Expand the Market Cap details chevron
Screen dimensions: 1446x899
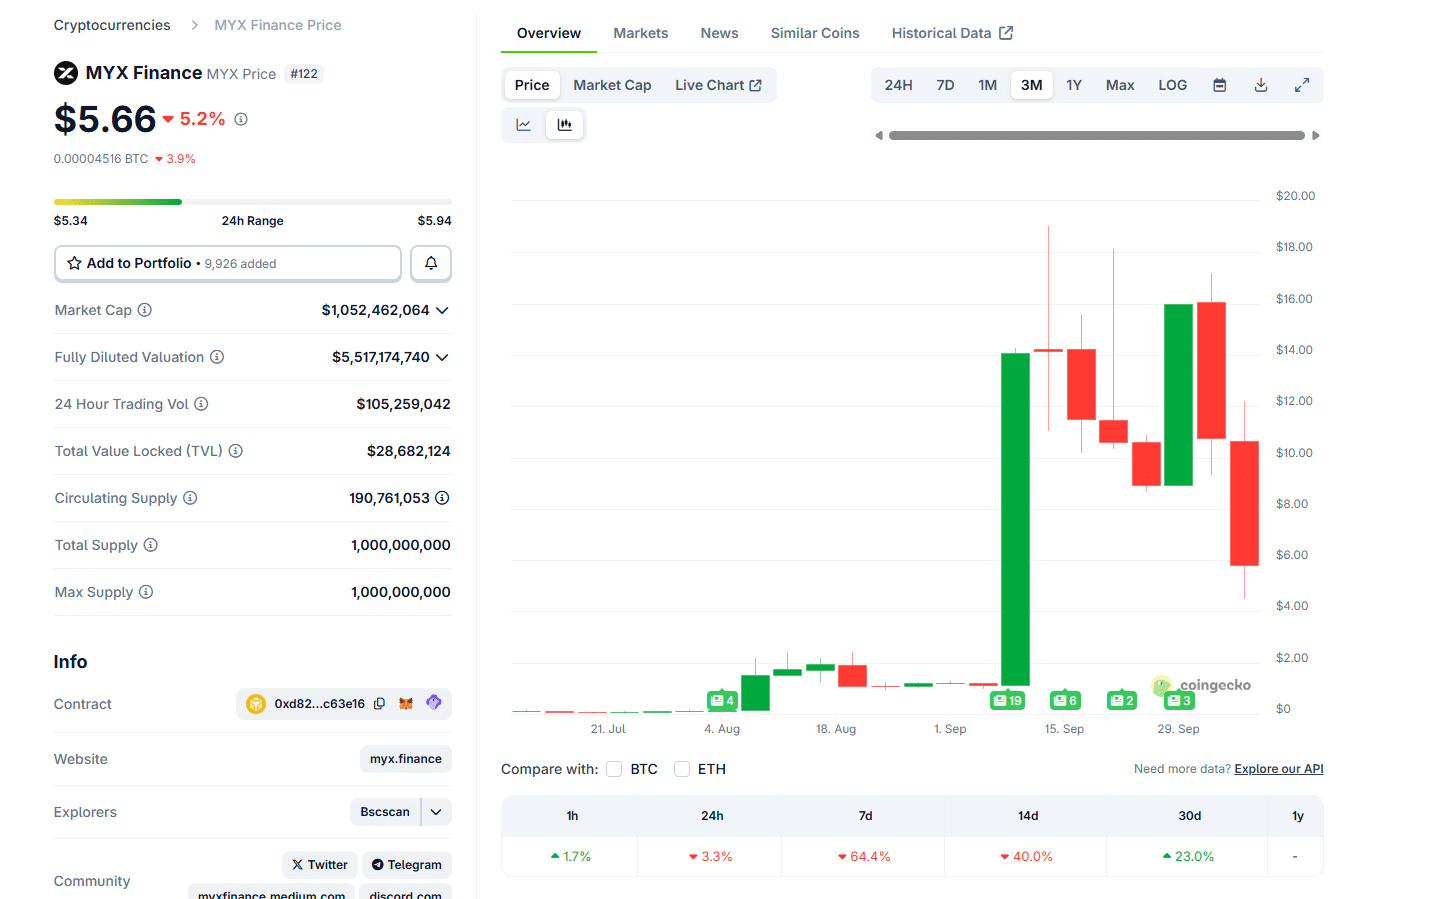coord(442,310)
